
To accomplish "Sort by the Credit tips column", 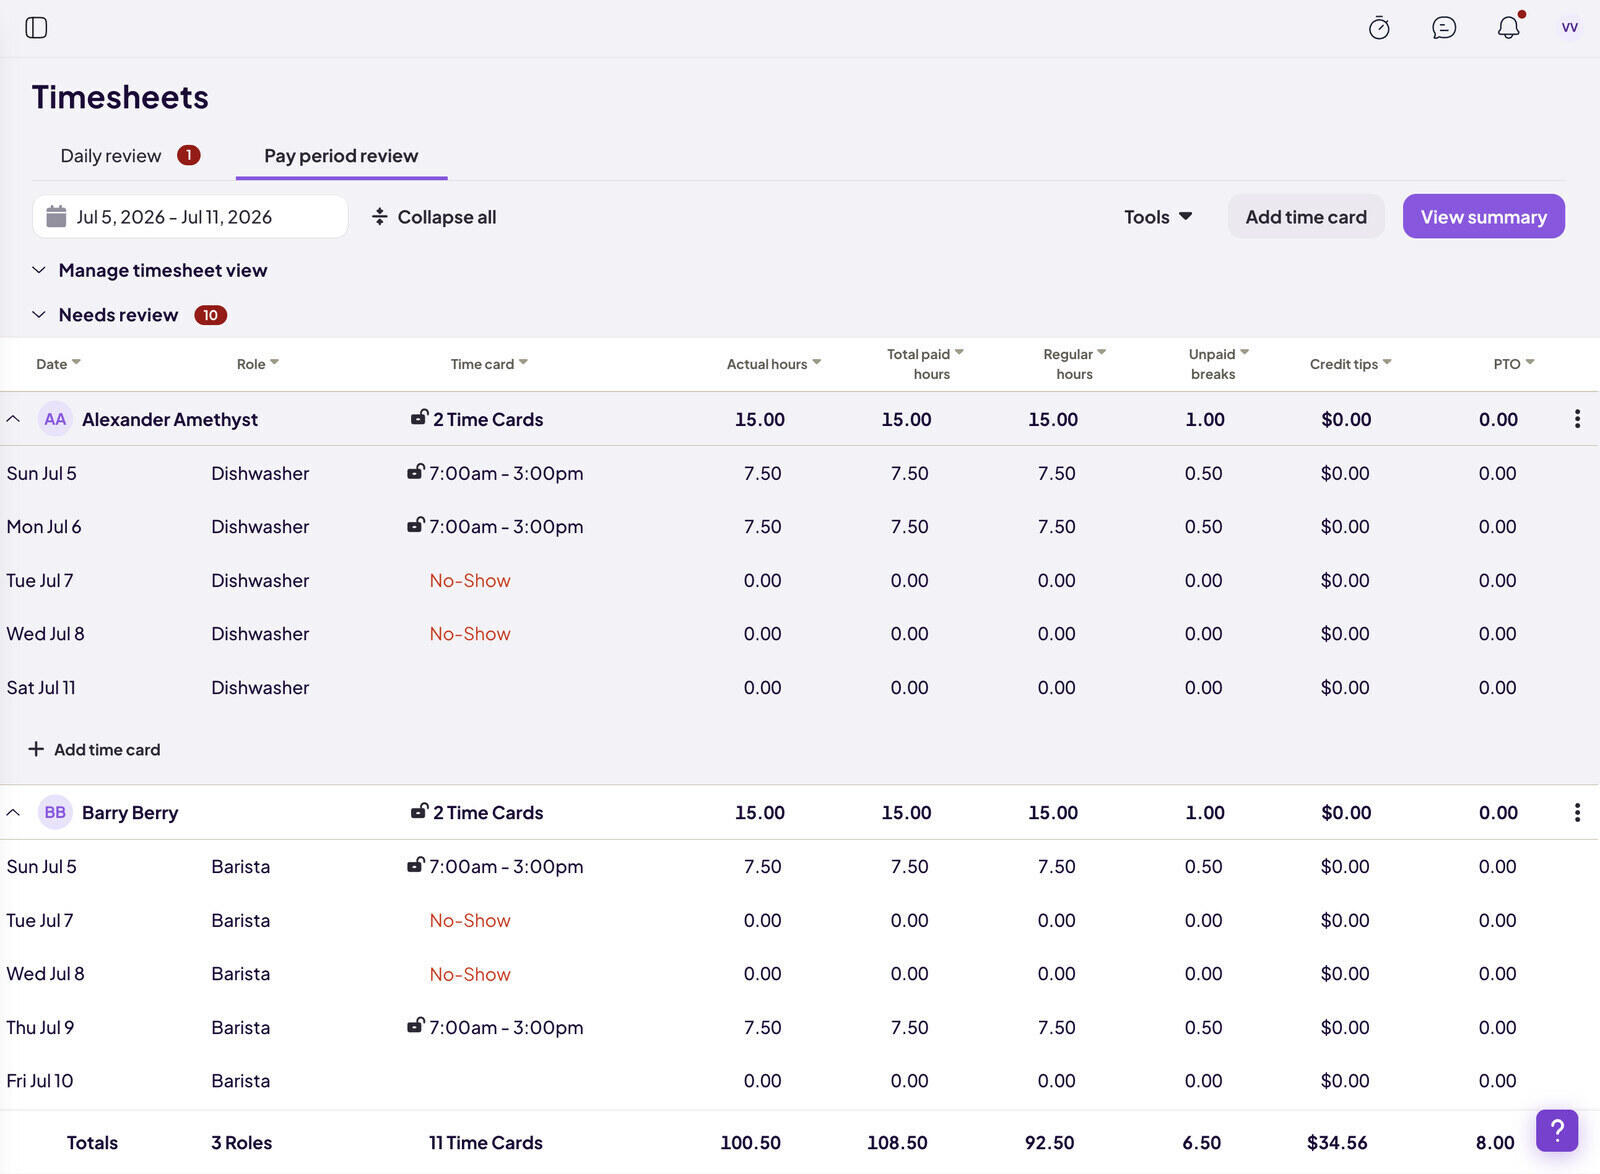I will point(1350,364).
